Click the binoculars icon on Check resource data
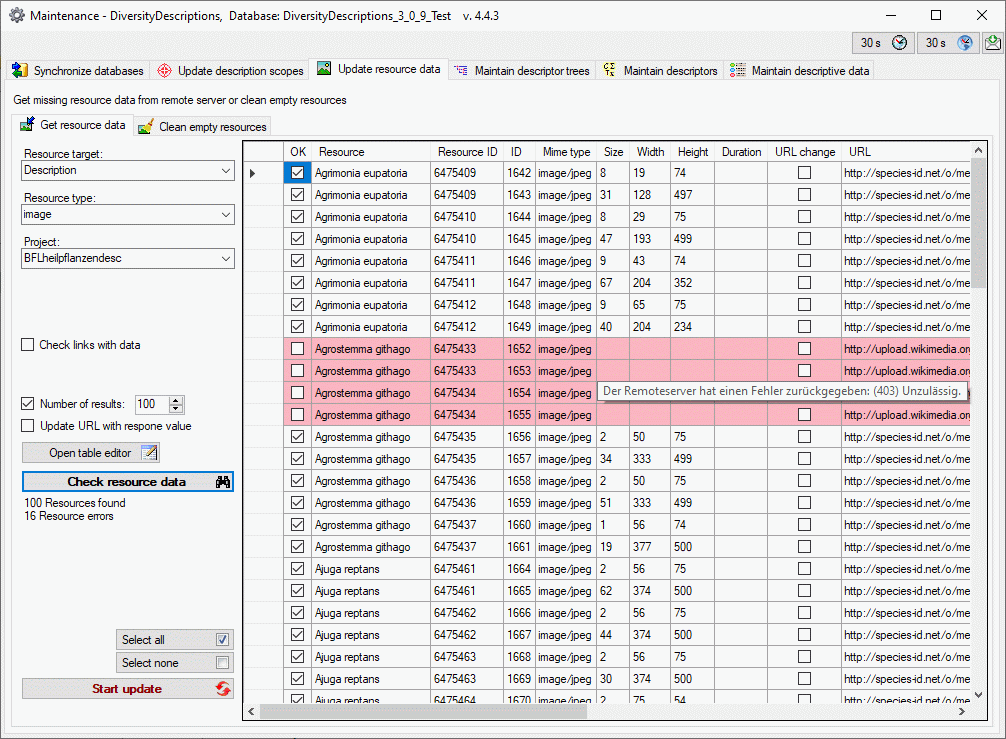 223,482
